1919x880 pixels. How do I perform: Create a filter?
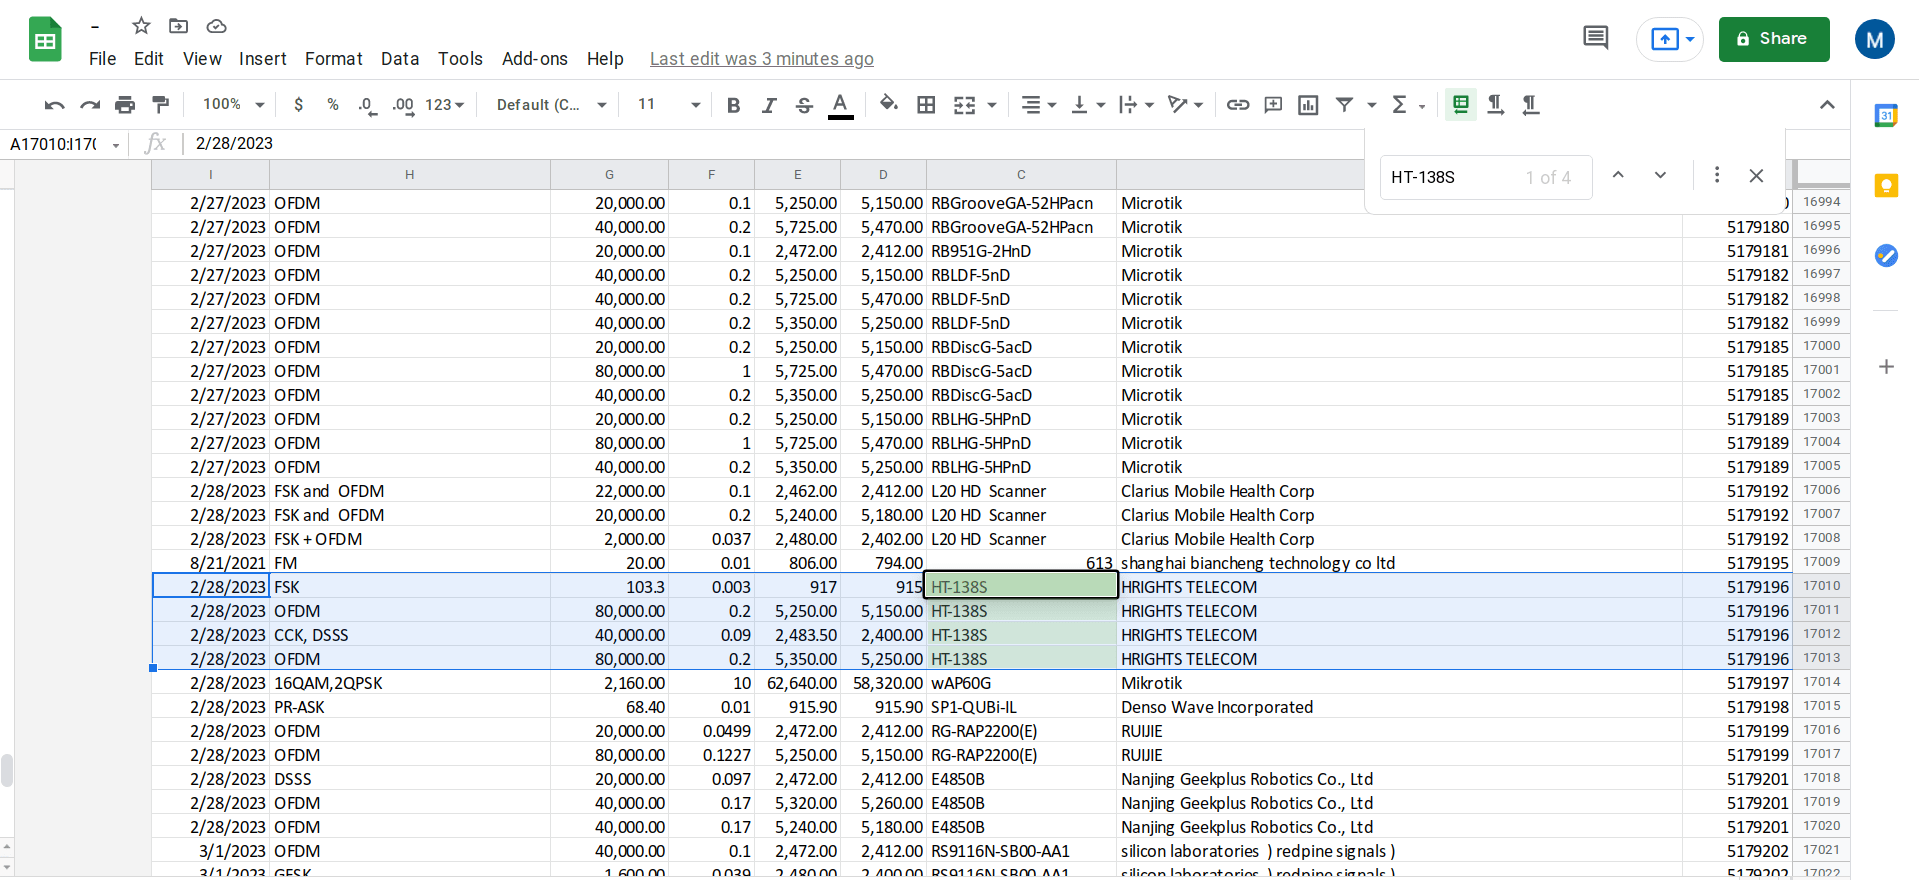pos(1345,105)
